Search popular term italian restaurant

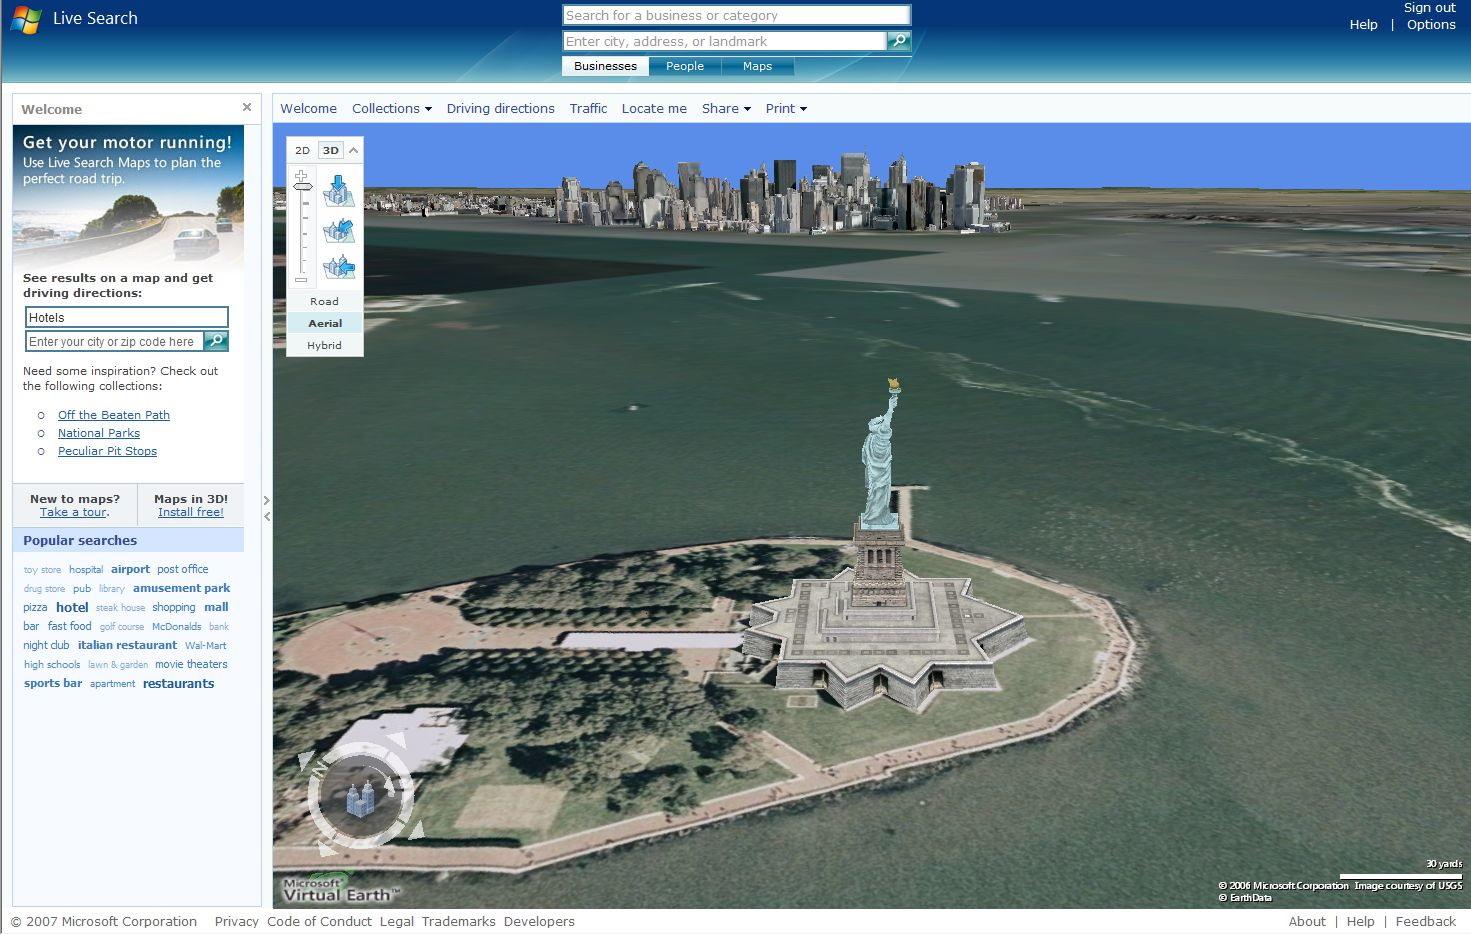(x=127, y=645)
